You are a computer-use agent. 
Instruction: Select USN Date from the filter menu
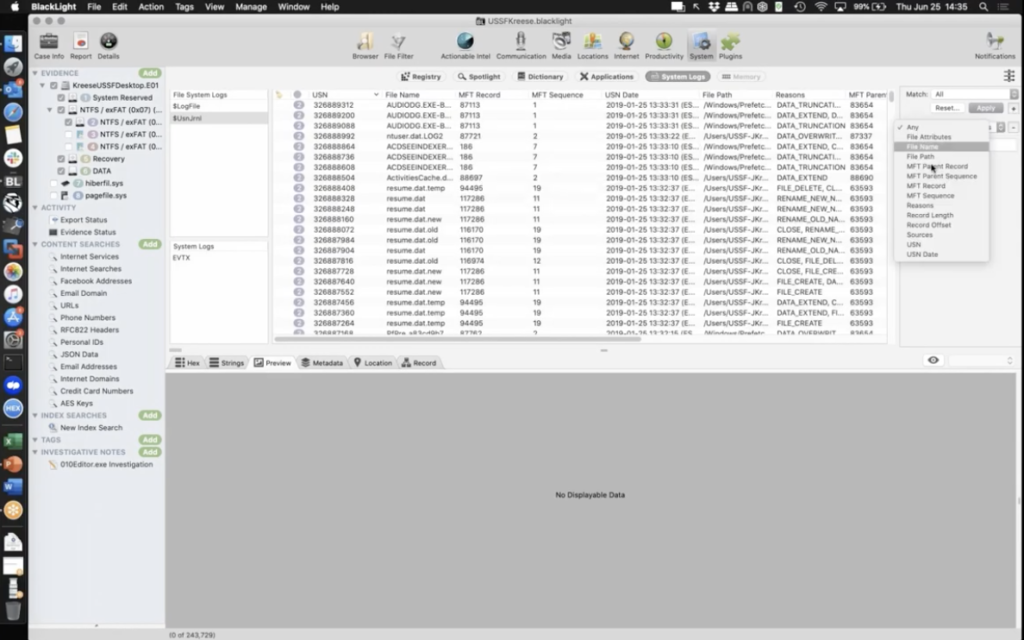(941, 255)
